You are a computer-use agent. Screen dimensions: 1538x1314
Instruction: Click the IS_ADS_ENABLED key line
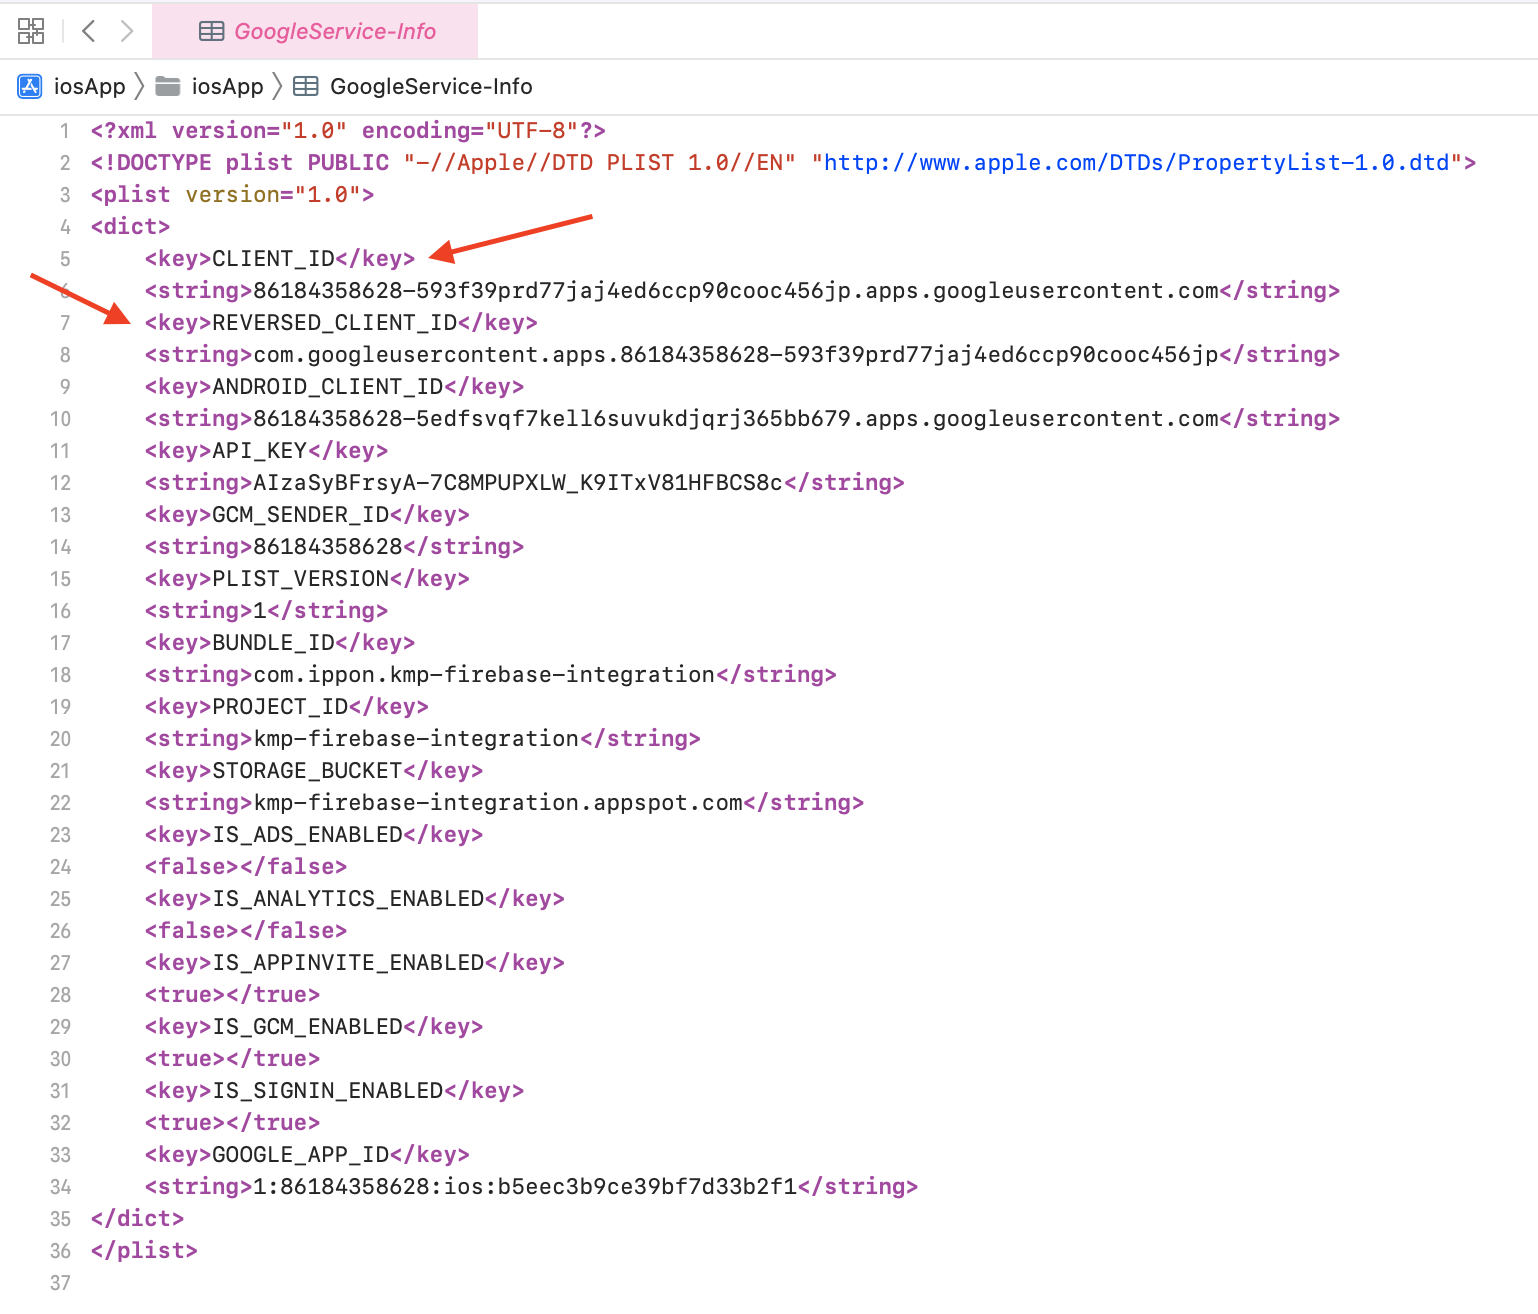point(314,834)
